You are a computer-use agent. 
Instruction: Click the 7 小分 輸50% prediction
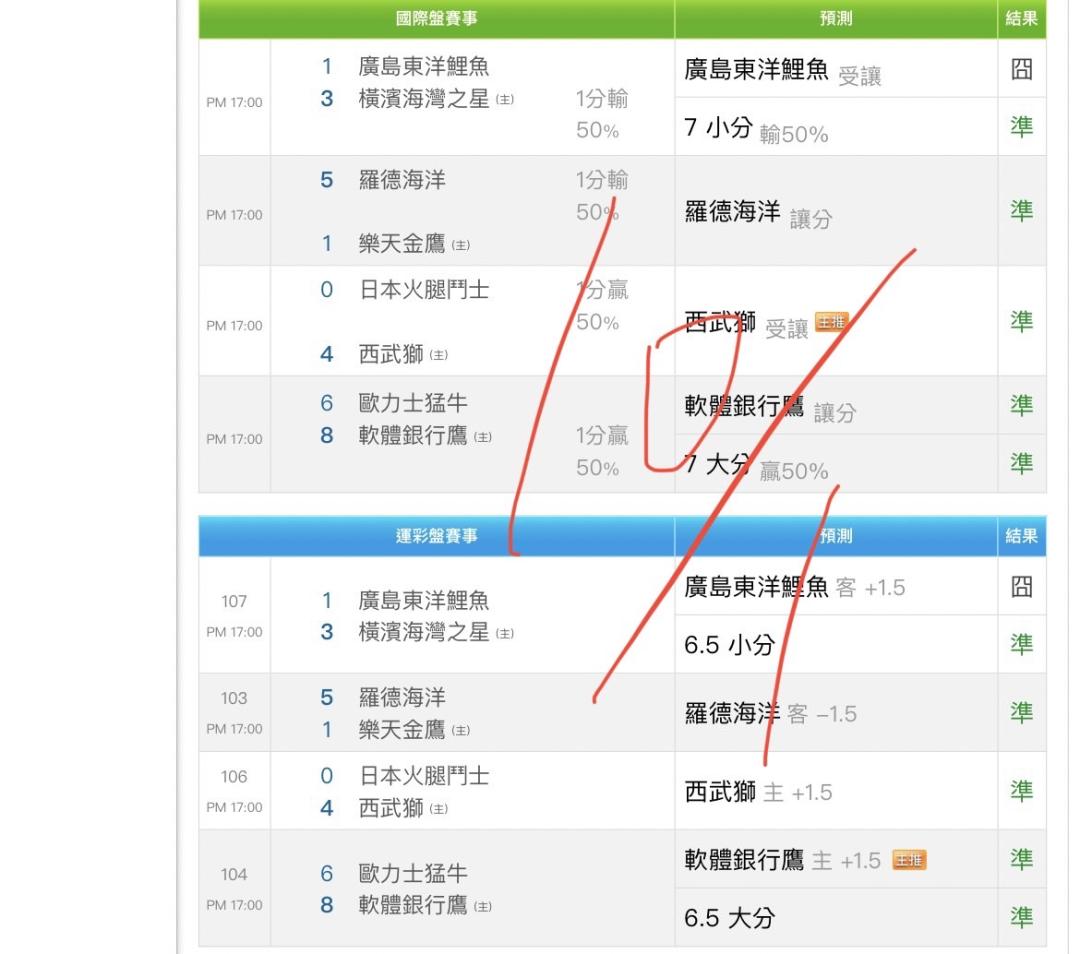click(756, 129)
